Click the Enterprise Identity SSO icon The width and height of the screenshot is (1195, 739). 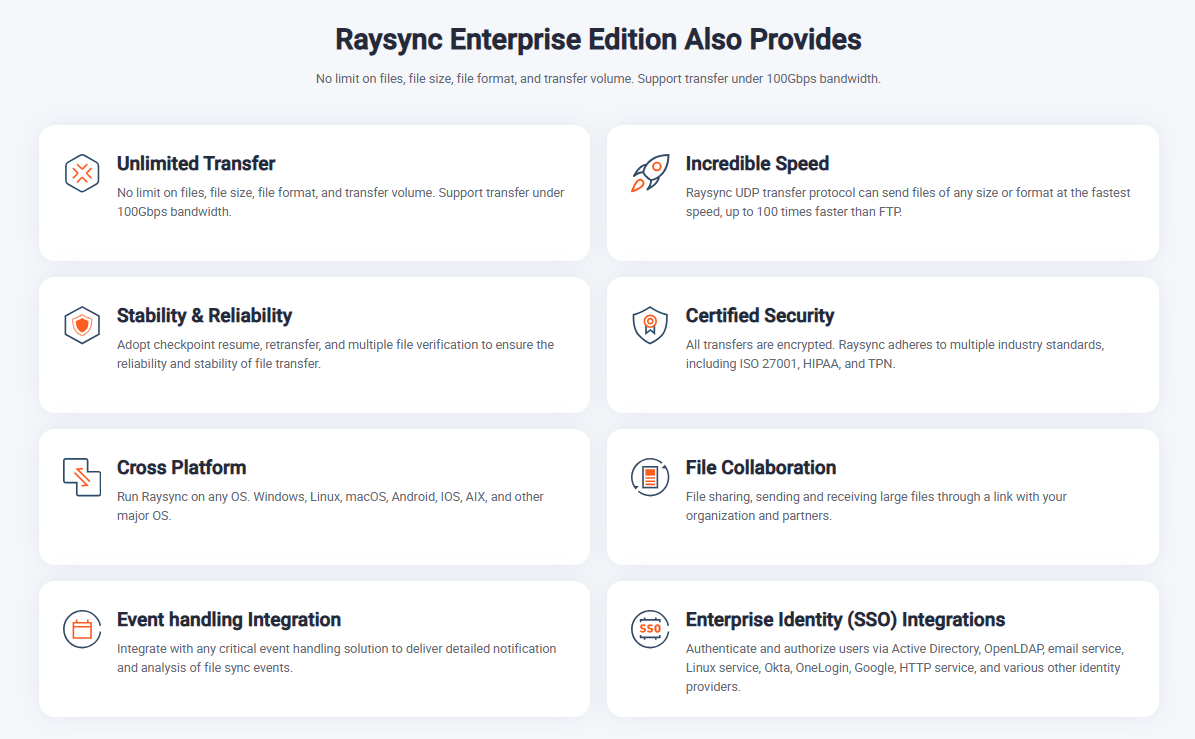[x=650, y=629]
